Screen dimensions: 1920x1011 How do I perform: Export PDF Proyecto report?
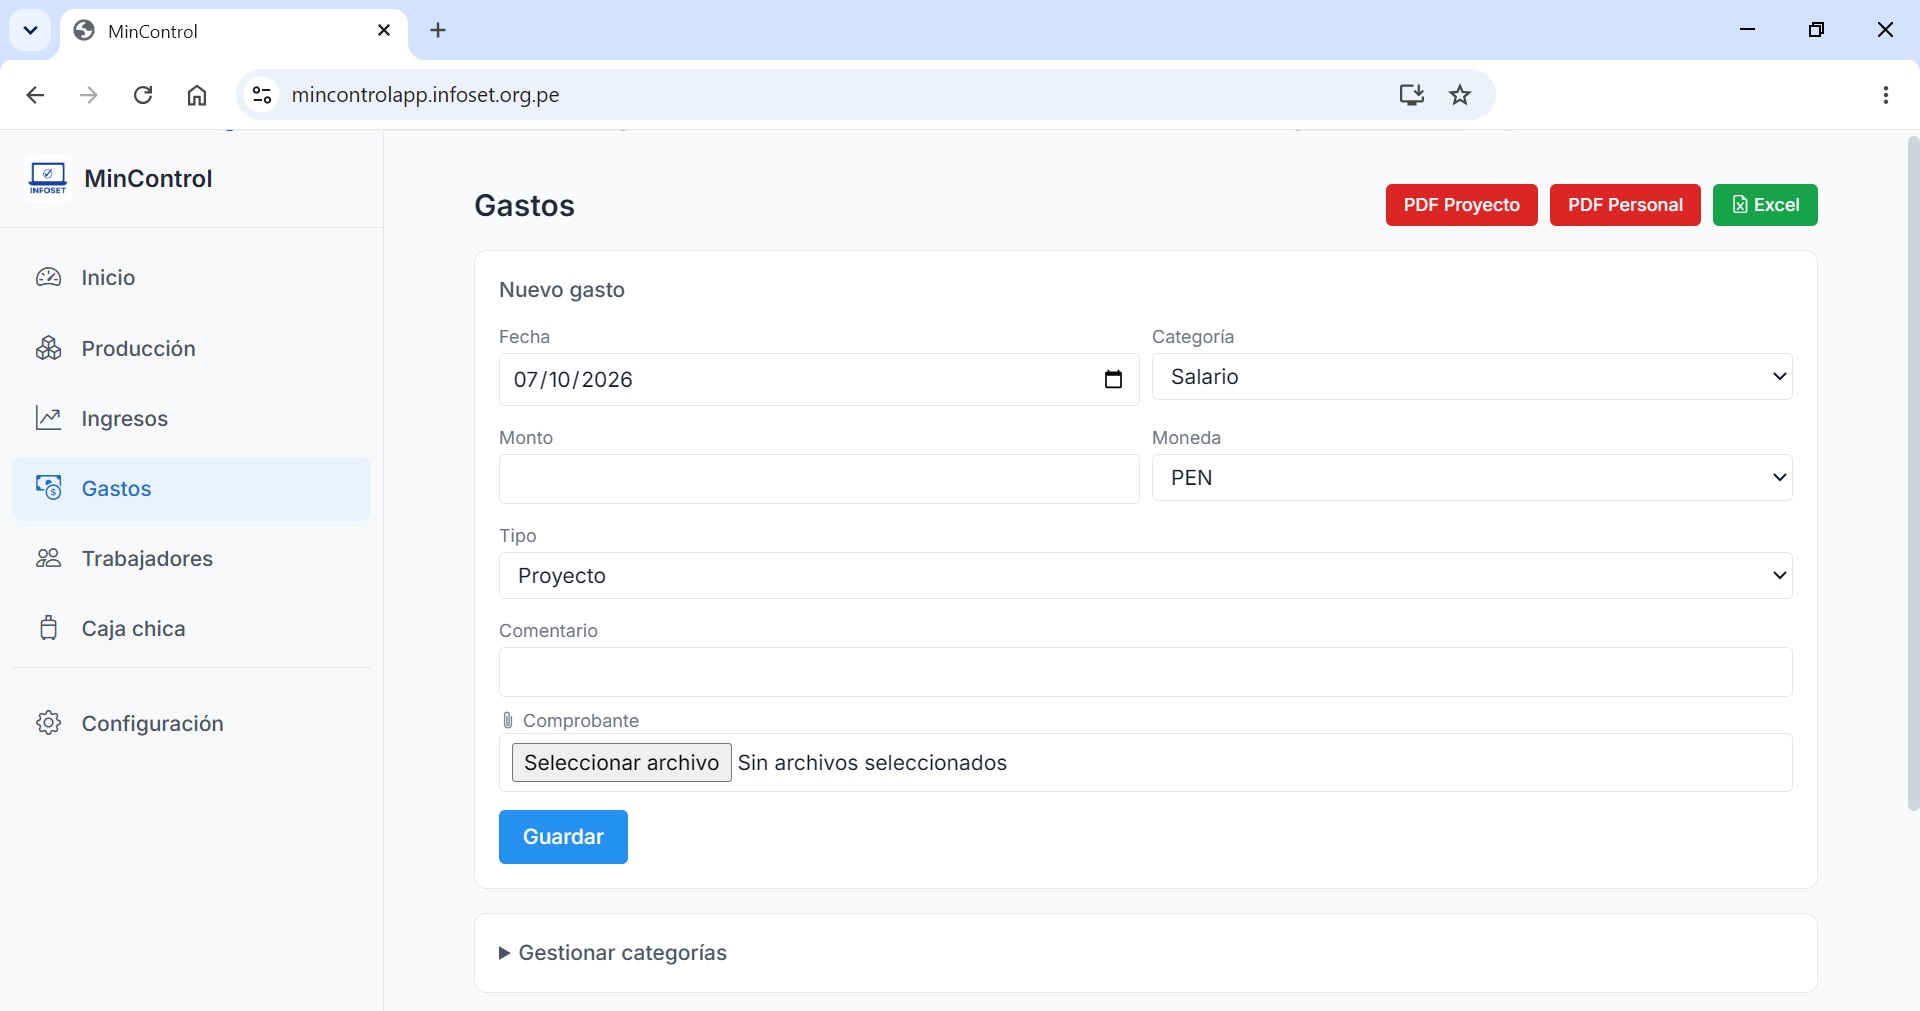[x=1461, y=205]
